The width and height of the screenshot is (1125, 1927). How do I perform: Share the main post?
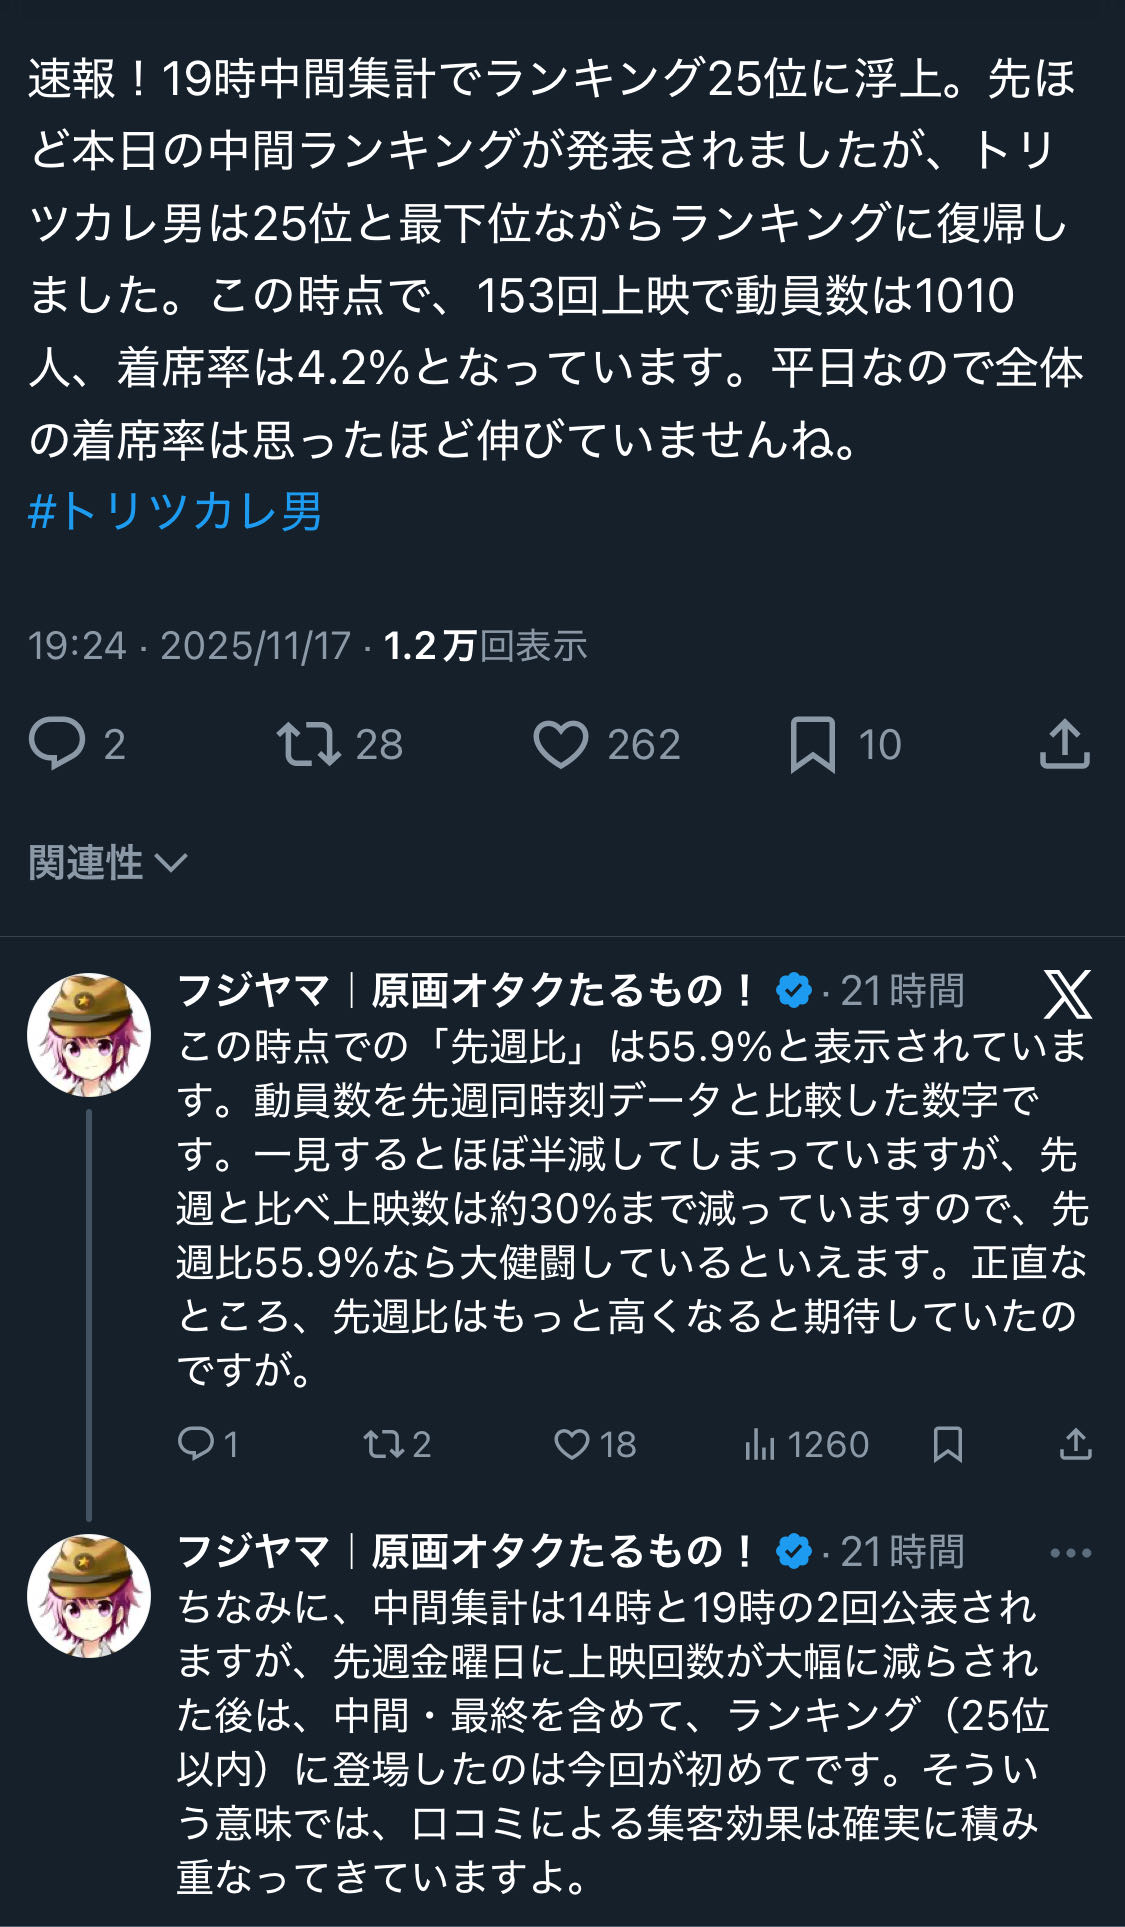1064,744
